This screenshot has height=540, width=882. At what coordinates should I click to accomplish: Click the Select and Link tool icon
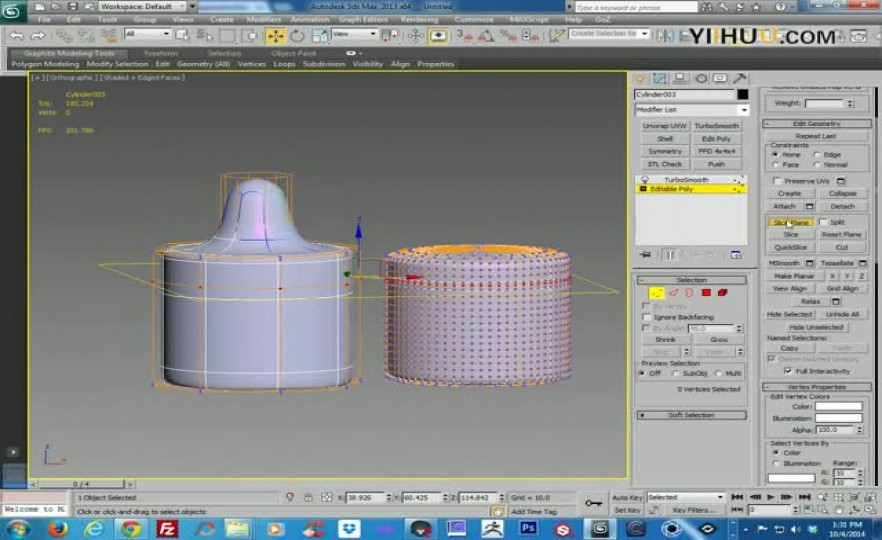tap(64, 36)
